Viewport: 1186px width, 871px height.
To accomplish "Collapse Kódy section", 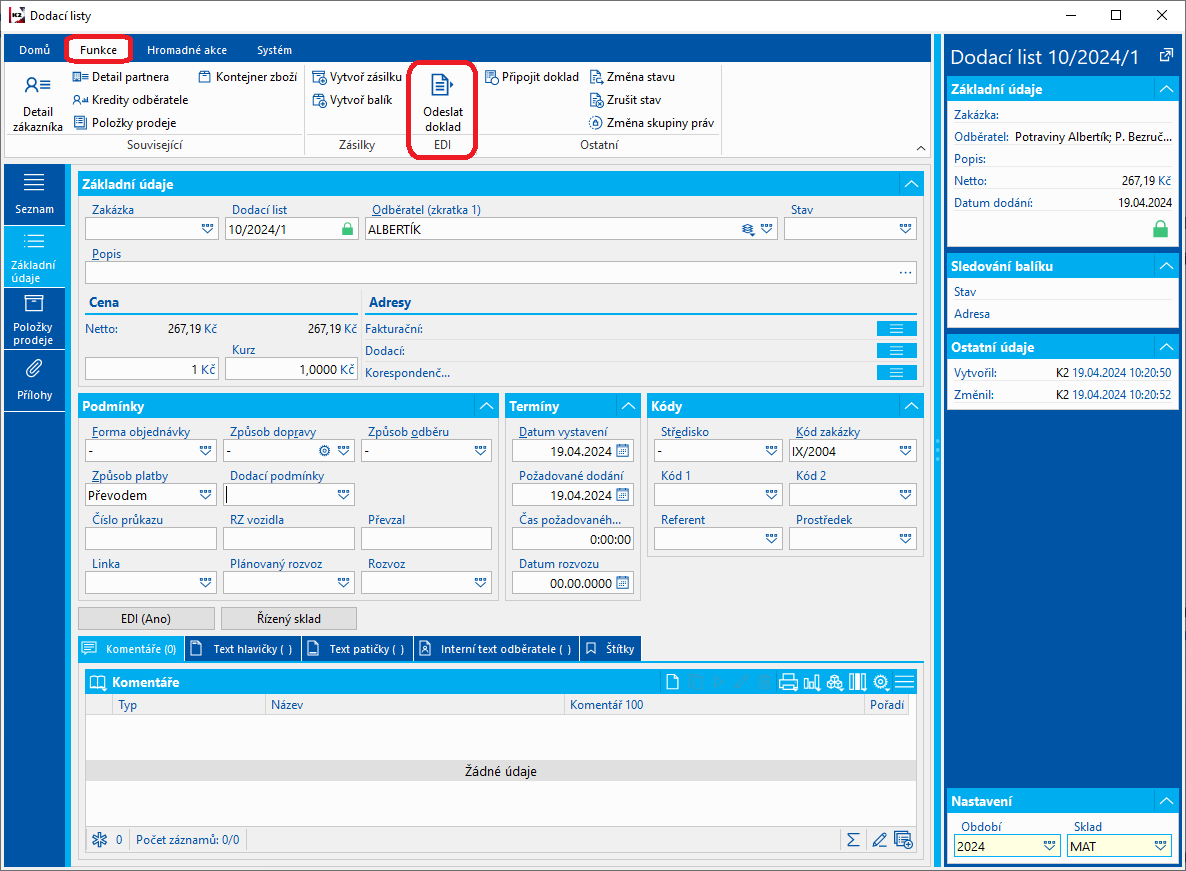I will (911, 406).
